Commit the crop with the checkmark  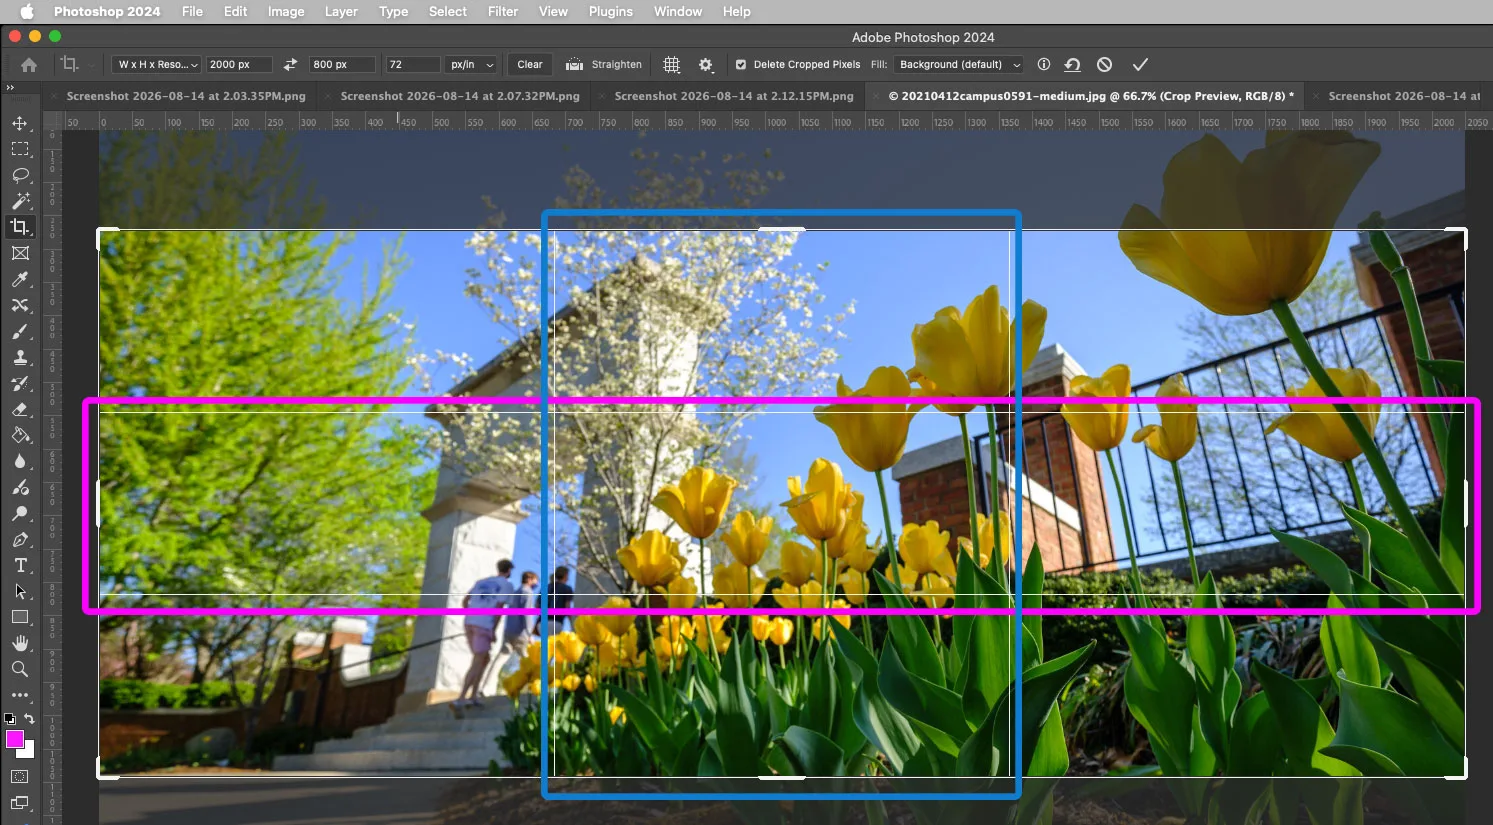coord(1140,64)
